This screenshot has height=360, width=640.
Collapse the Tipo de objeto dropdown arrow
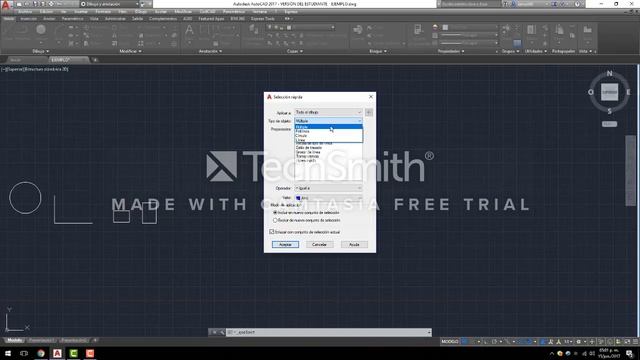click(359, 121)
